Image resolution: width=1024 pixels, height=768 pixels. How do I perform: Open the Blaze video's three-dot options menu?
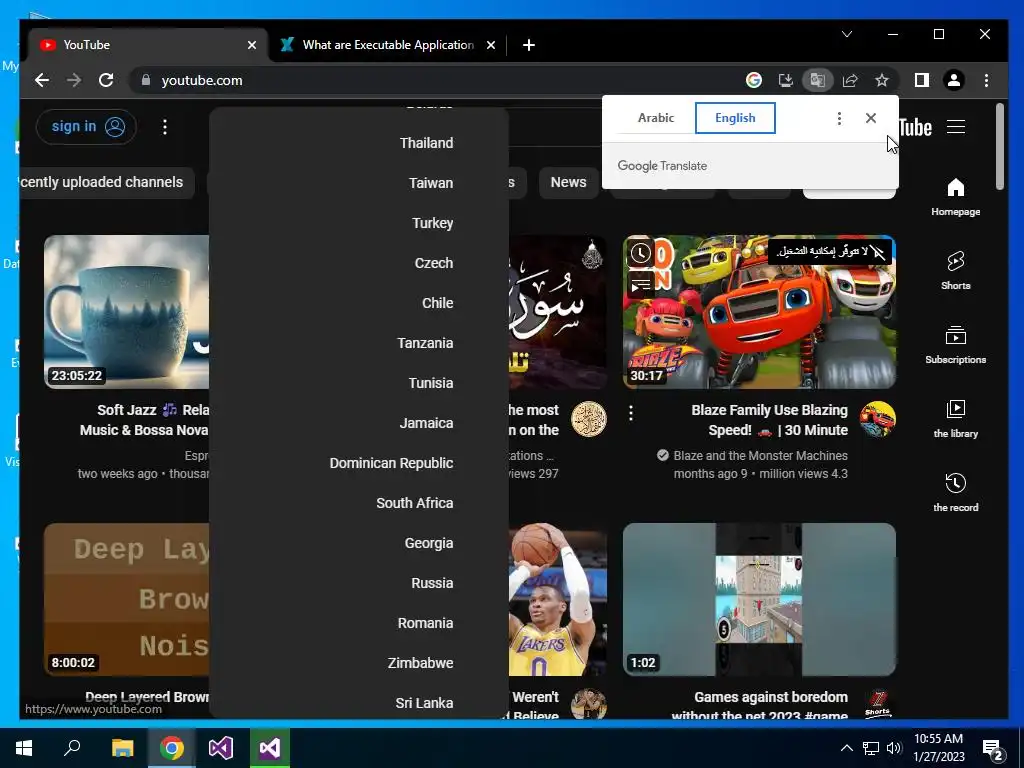[631, 413]
